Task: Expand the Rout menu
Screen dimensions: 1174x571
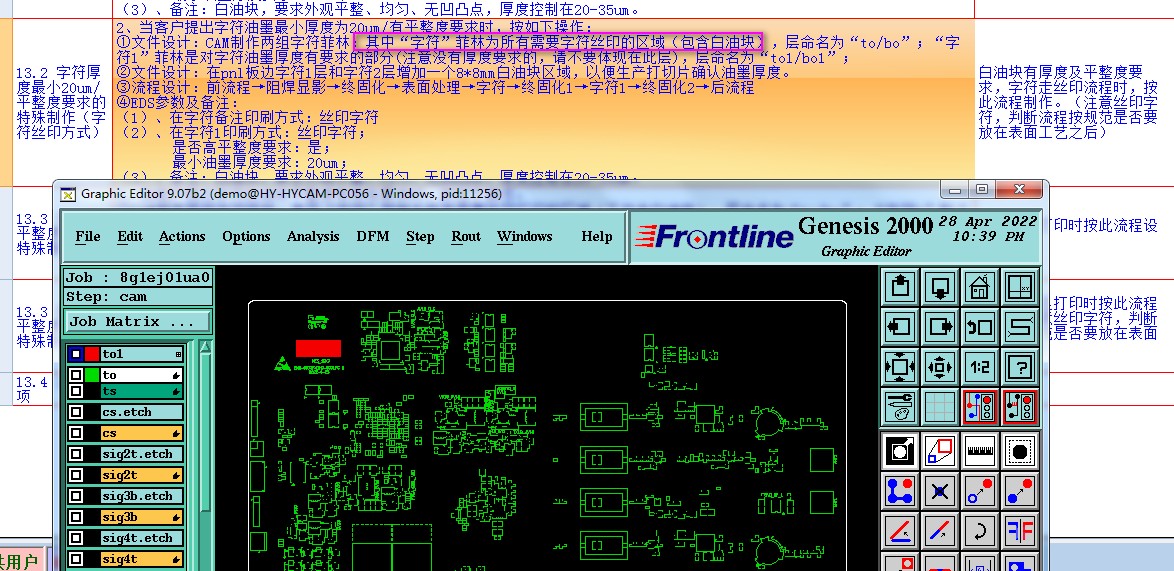Action: 466,236
